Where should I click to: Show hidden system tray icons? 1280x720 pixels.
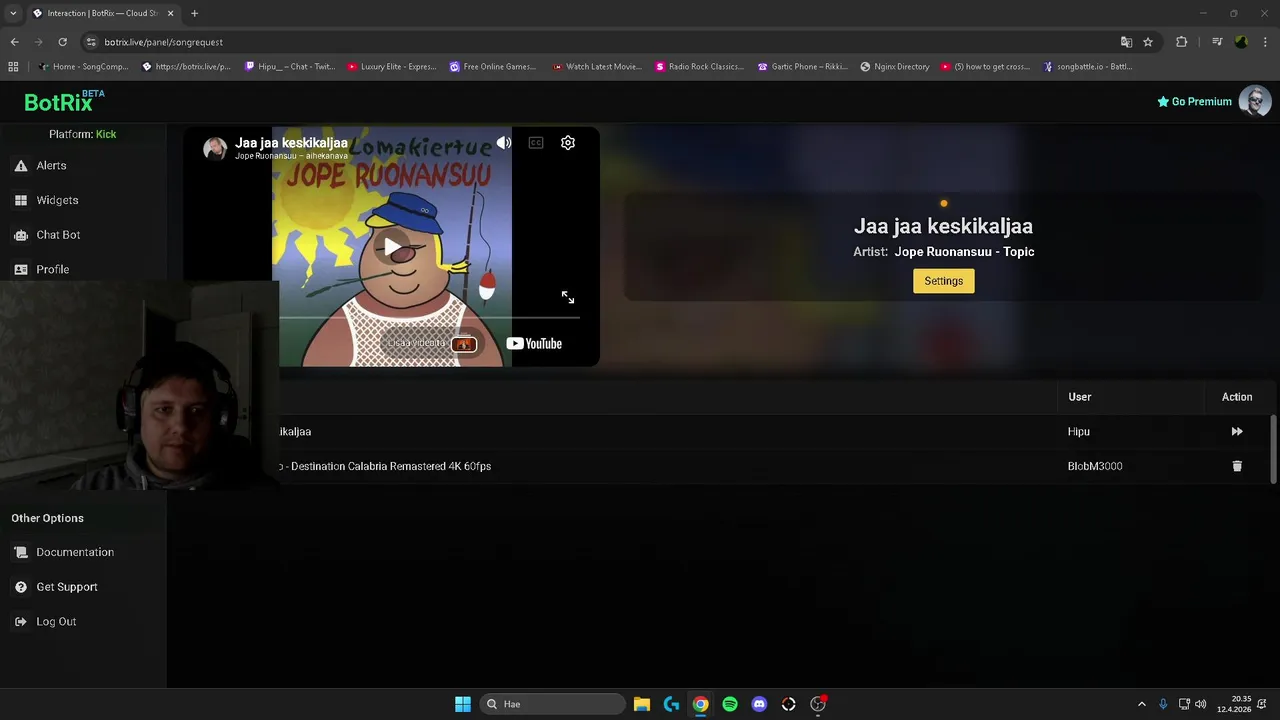(1142, 704)
